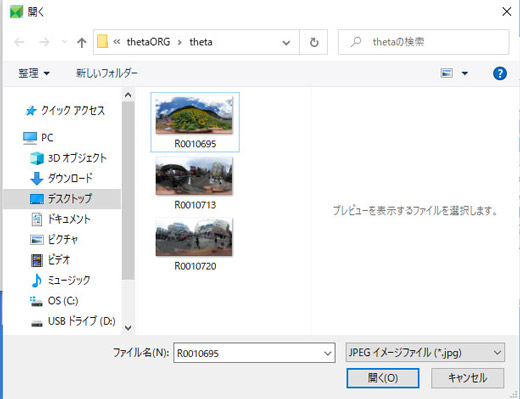Click the R0010695 file name label
The height and width of the screenshot is (399, 520).
195,144
